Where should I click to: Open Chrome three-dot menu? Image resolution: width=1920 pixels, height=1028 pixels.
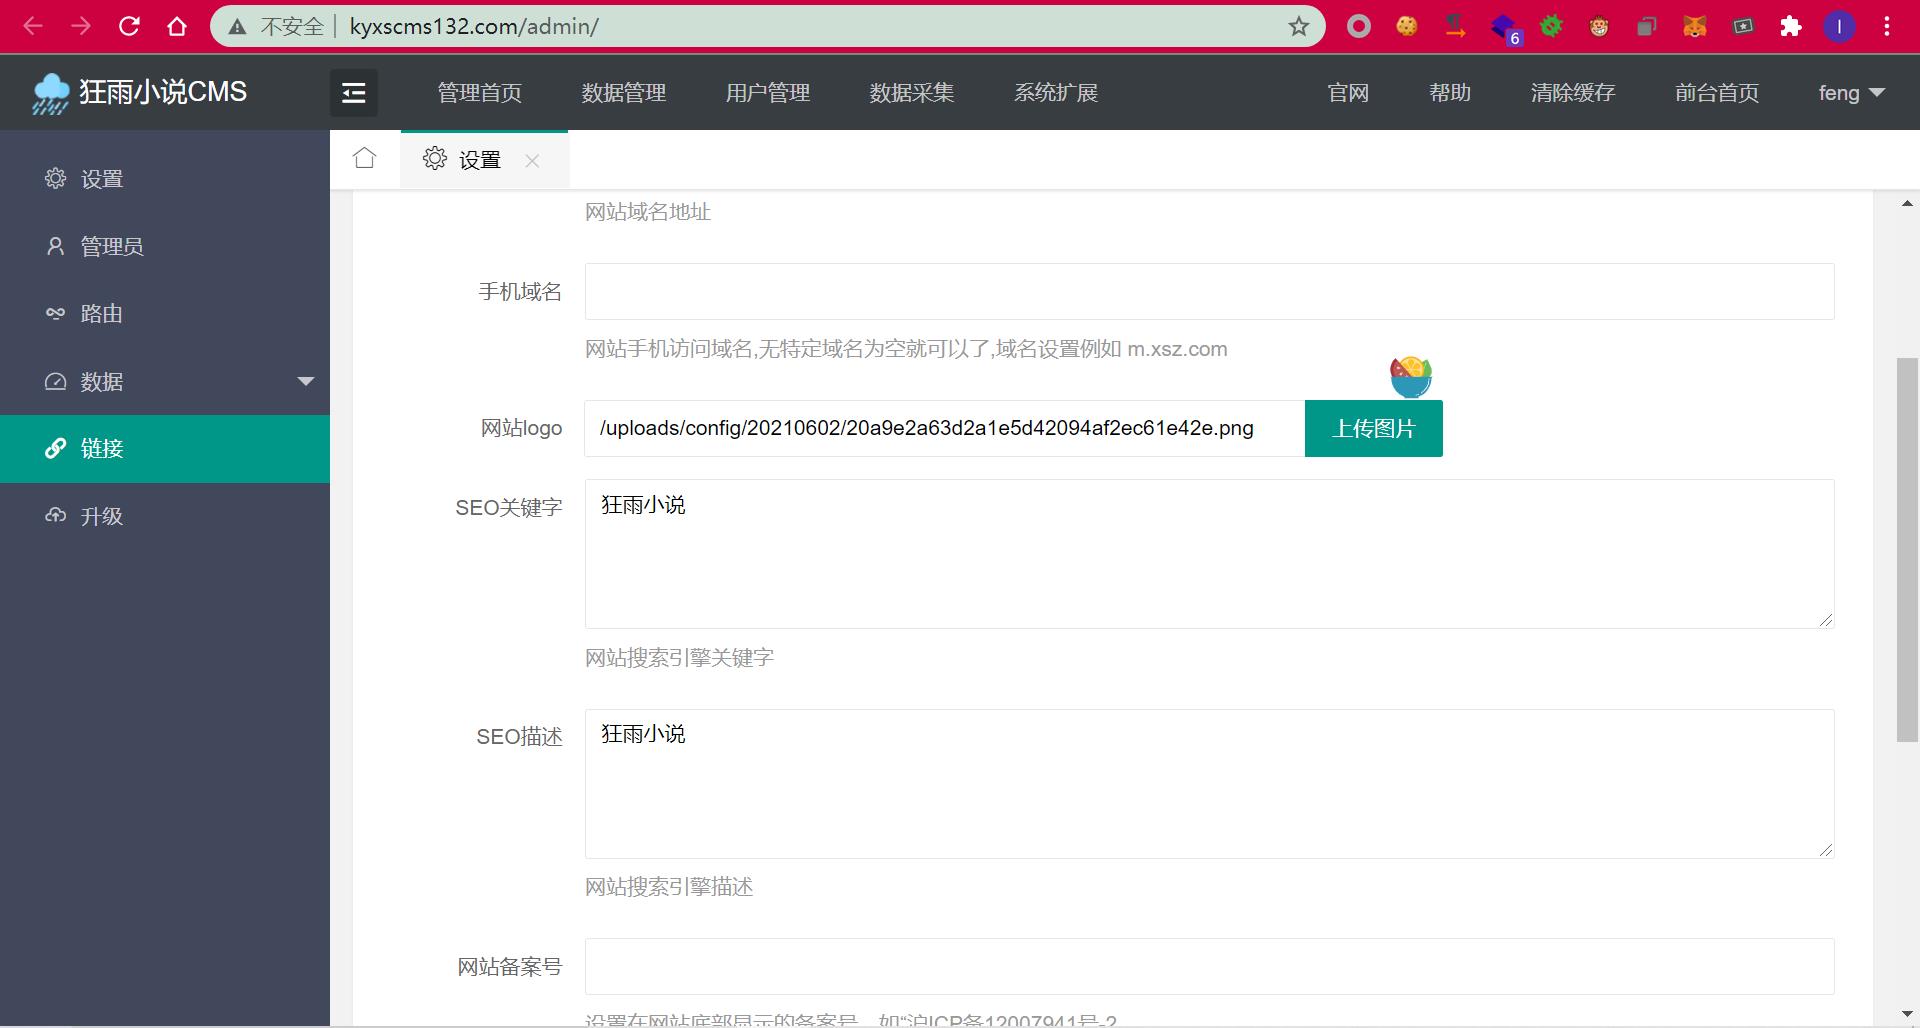pos(1887,27)
